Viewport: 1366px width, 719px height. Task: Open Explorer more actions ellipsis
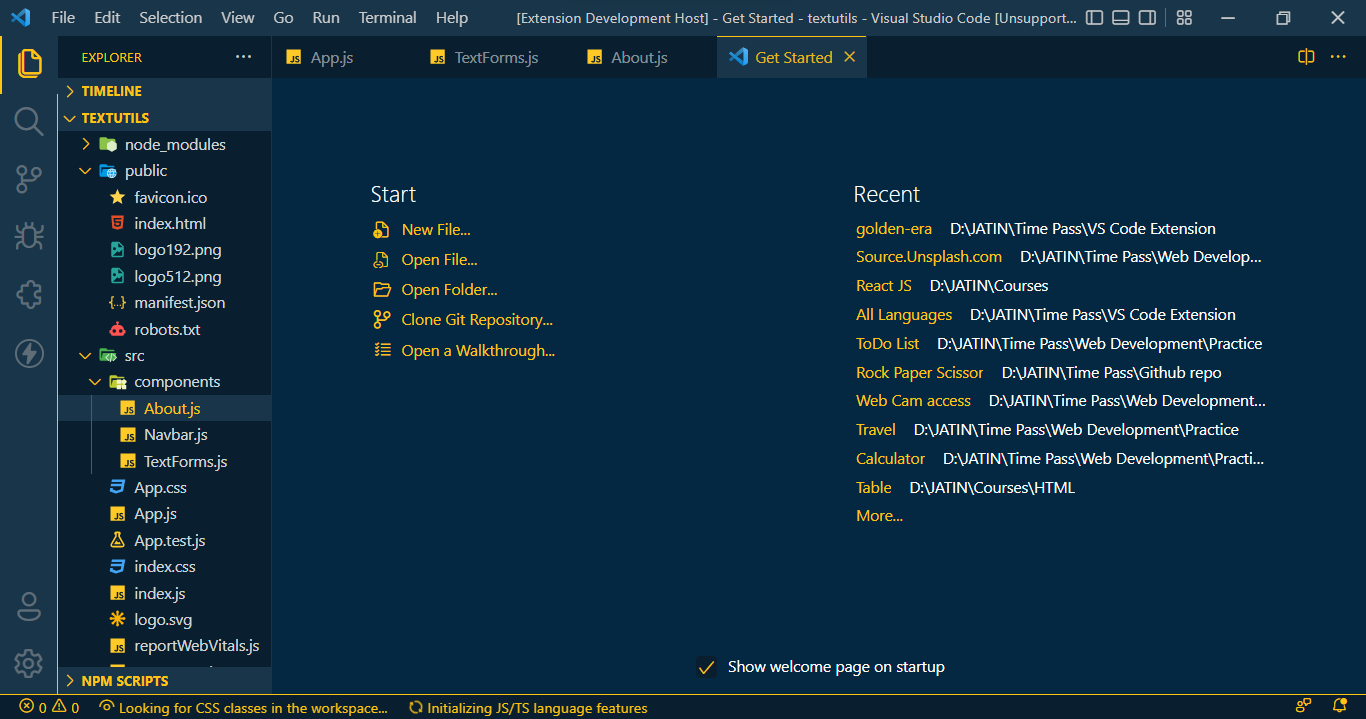(244, 57)
